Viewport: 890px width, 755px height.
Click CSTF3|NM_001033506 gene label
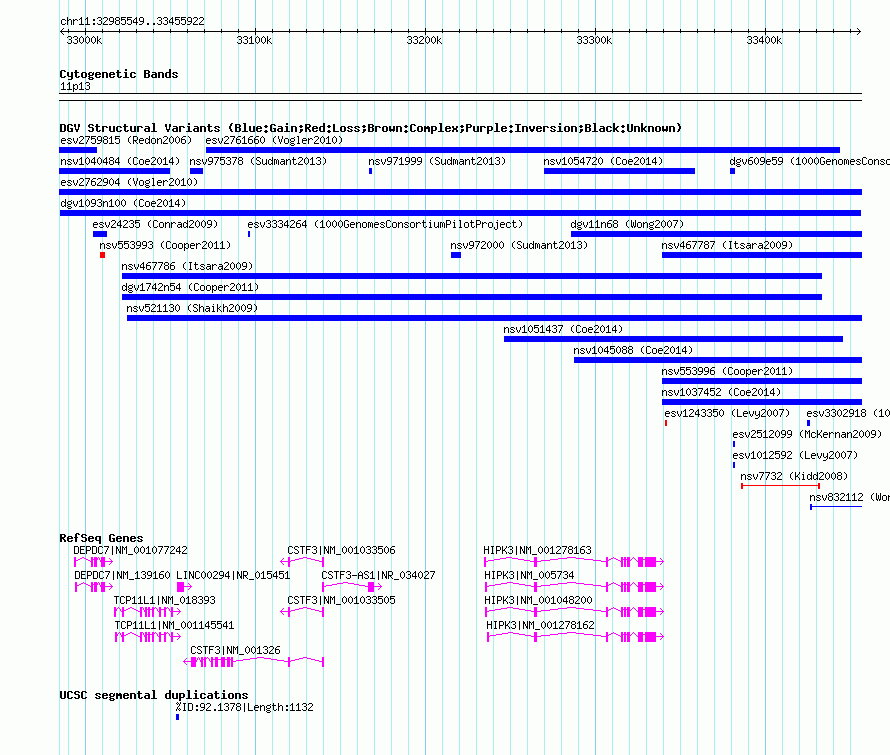[x=341, y=550]
